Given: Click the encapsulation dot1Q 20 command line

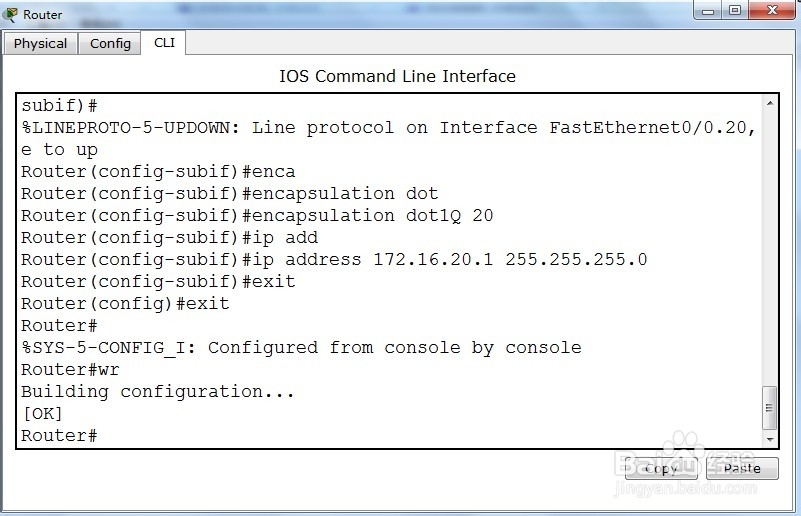Looking at the screenshot, I should 257,216.
